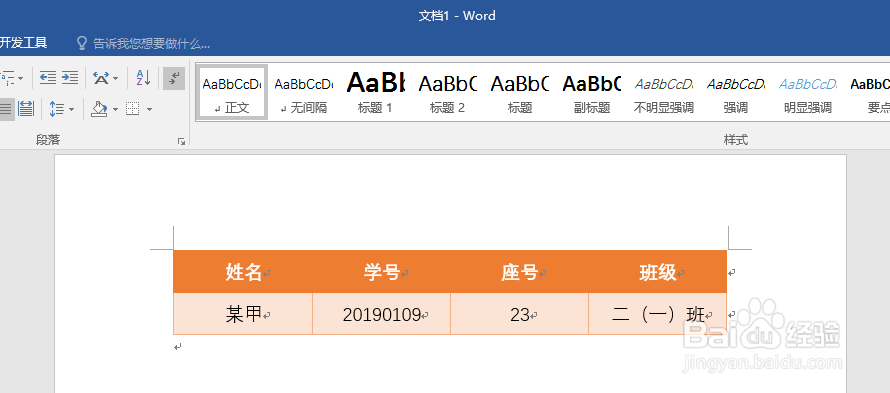Click the table cell containing 23
This screenshot has height=393, width=890.
(x=519, y=314)
